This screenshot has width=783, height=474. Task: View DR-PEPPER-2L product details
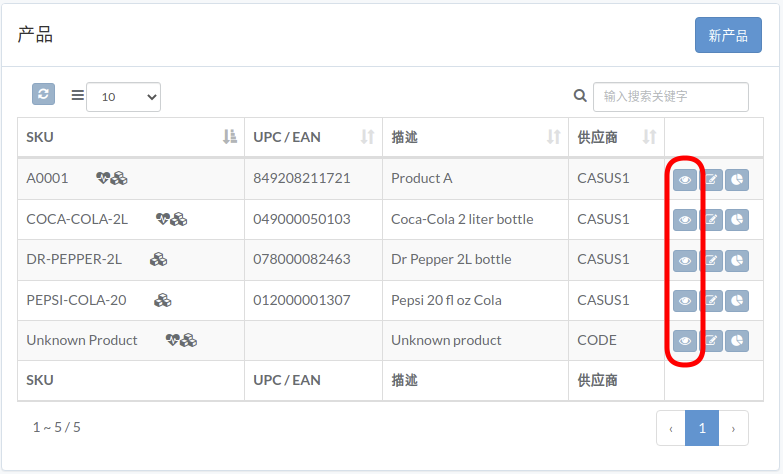685,261
